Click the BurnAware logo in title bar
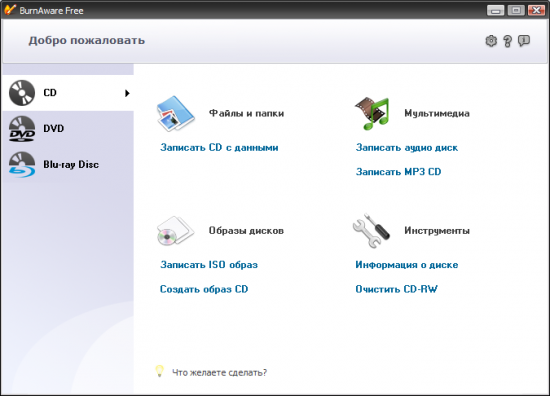 click(x=10, y=10)
